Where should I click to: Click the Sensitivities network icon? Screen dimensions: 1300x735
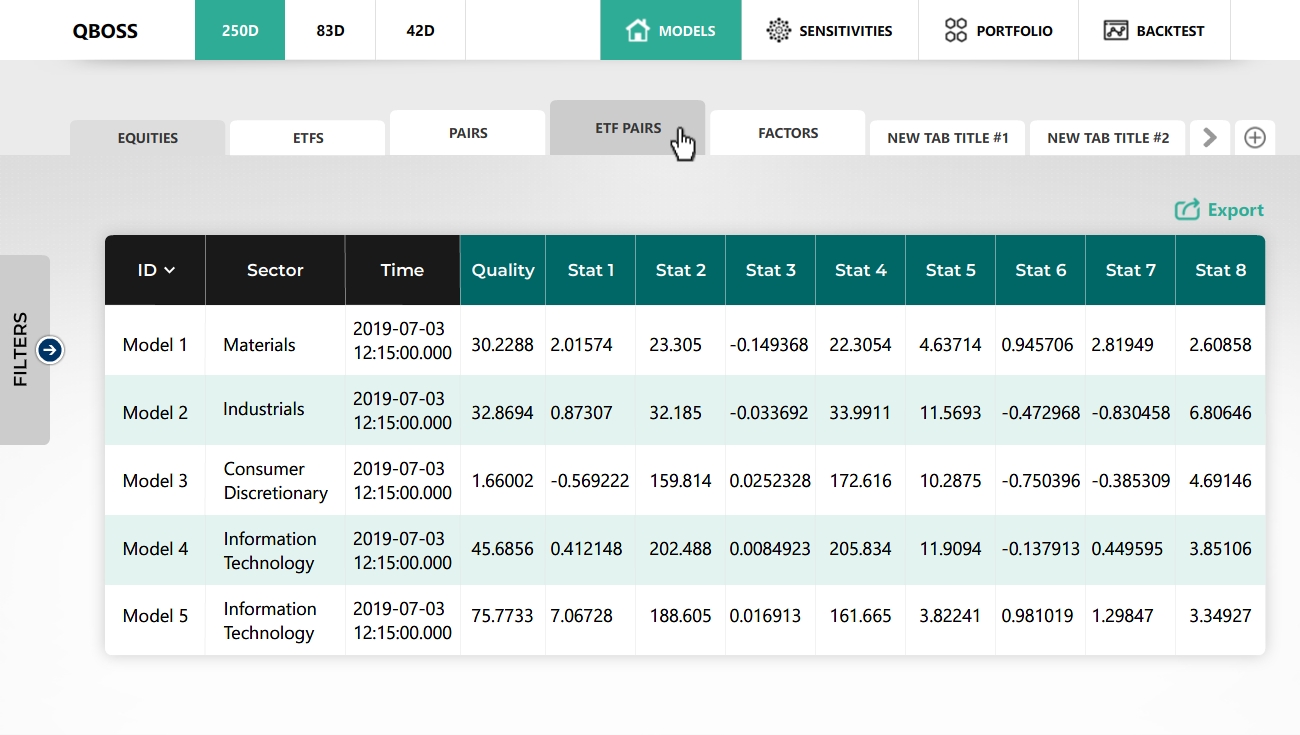(778, 30)
